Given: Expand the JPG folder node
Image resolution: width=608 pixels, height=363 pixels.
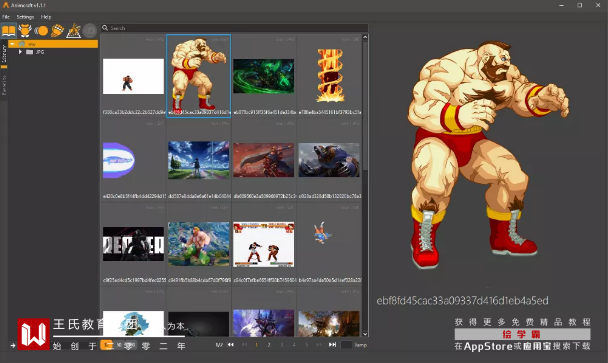Looking at the screenshot, I should click(20, 52).
